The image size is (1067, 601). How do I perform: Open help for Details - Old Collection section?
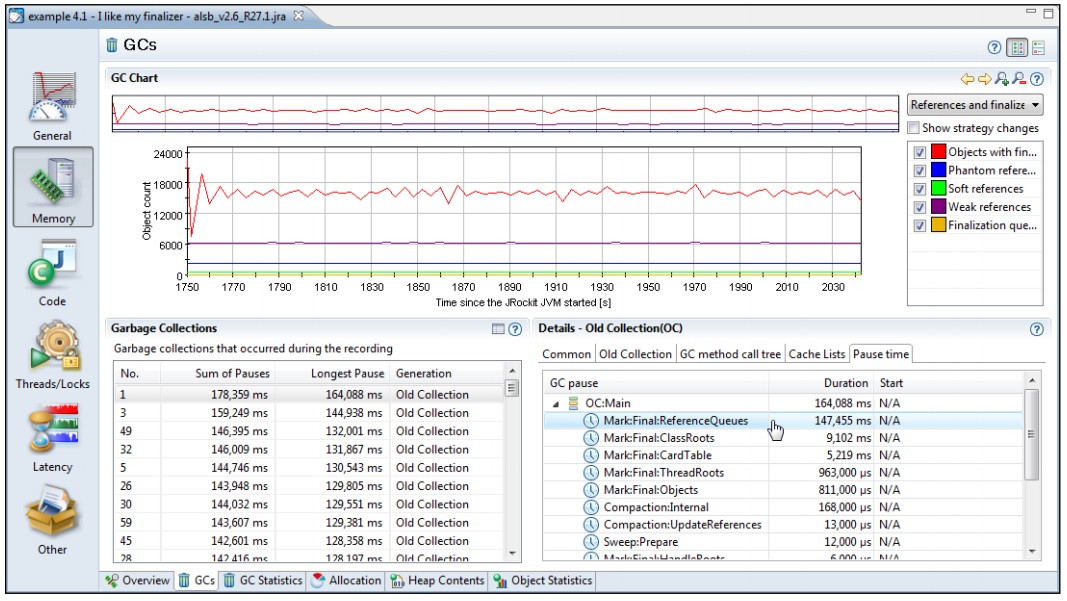coord(1036,329)
